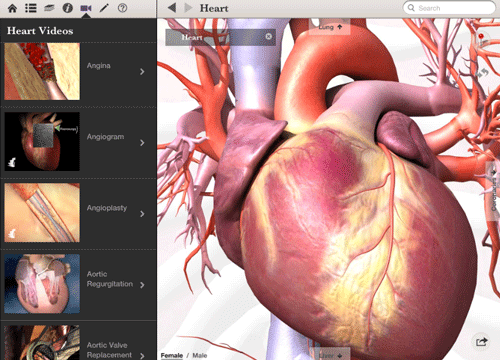
Task: Select the 'Aortic Valve Replacement' label
Action: click(109, 350)
